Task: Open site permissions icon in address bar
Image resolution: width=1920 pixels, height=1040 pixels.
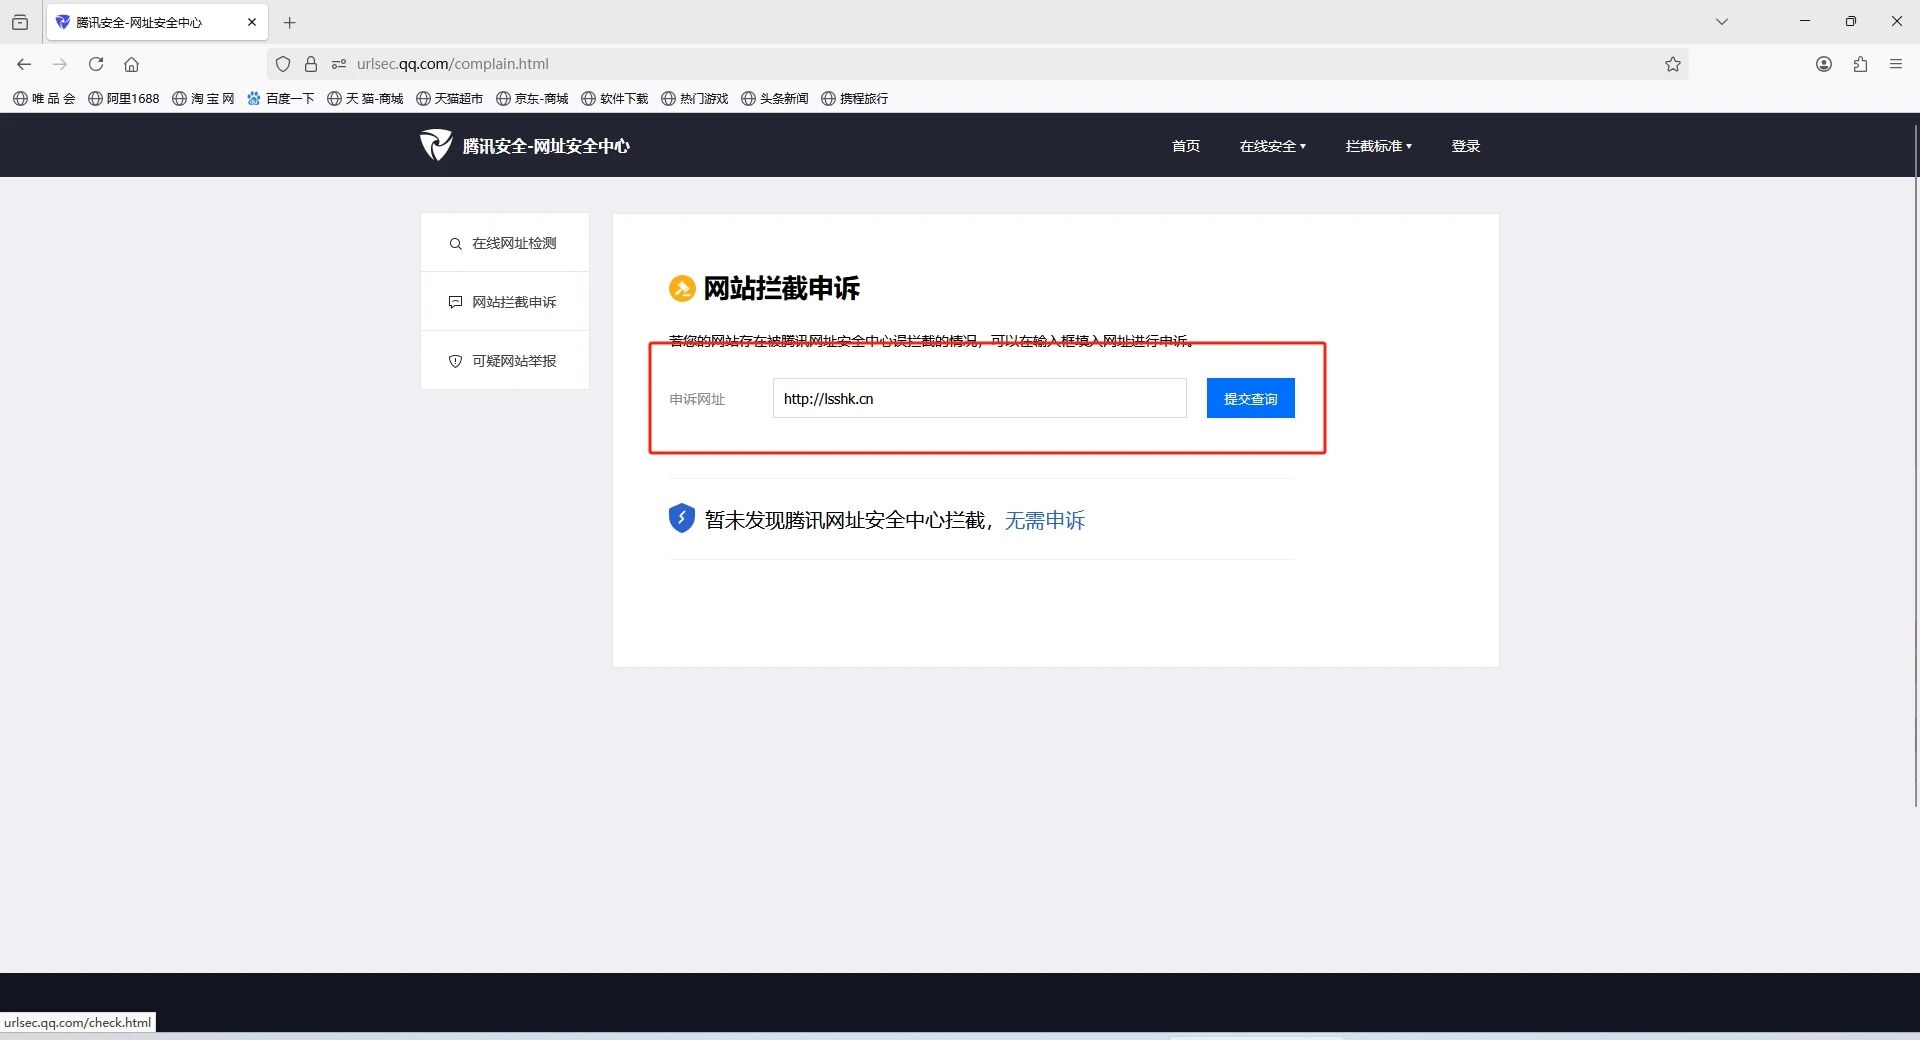Action: tap(339, 64)
